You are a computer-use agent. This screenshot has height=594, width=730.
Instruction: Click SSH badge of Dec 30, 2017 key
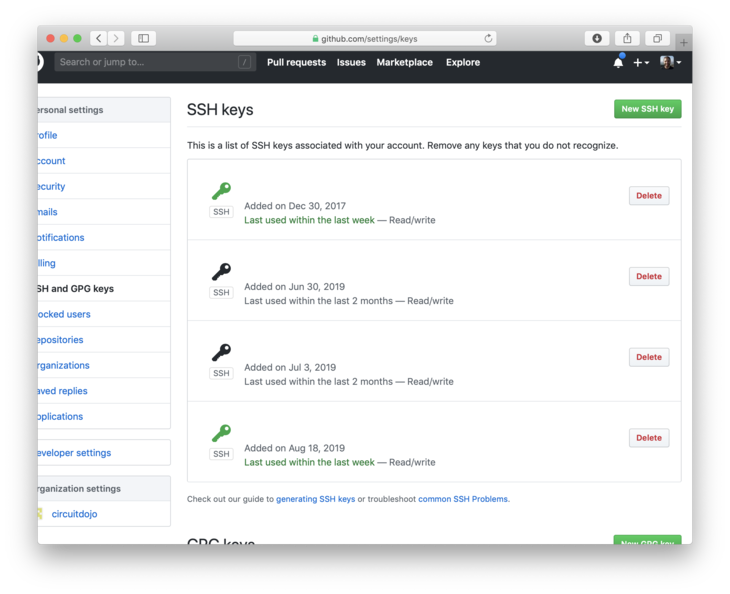click(221, 212)
